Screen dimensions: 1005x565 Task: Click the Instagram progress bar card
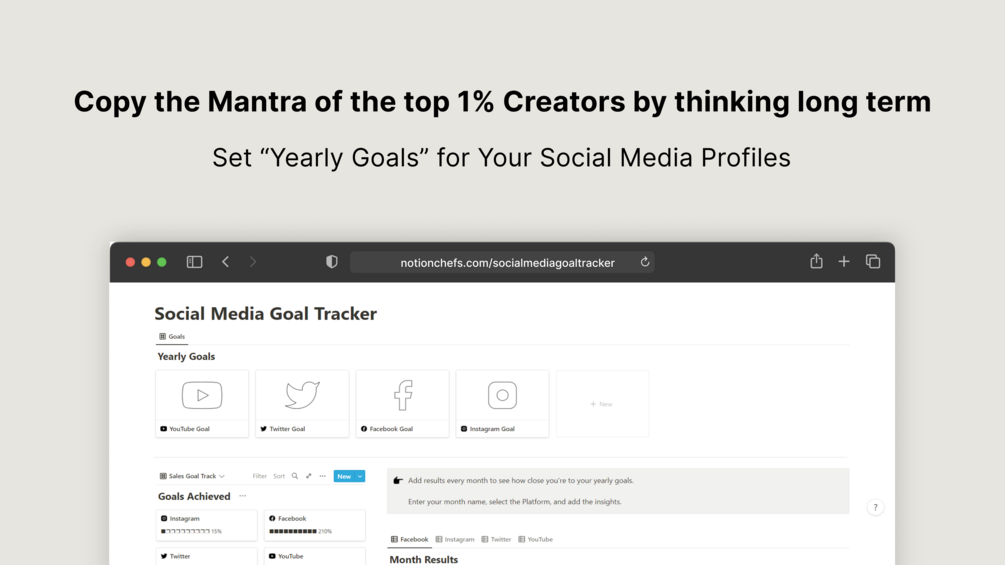(x=207, y=525)
